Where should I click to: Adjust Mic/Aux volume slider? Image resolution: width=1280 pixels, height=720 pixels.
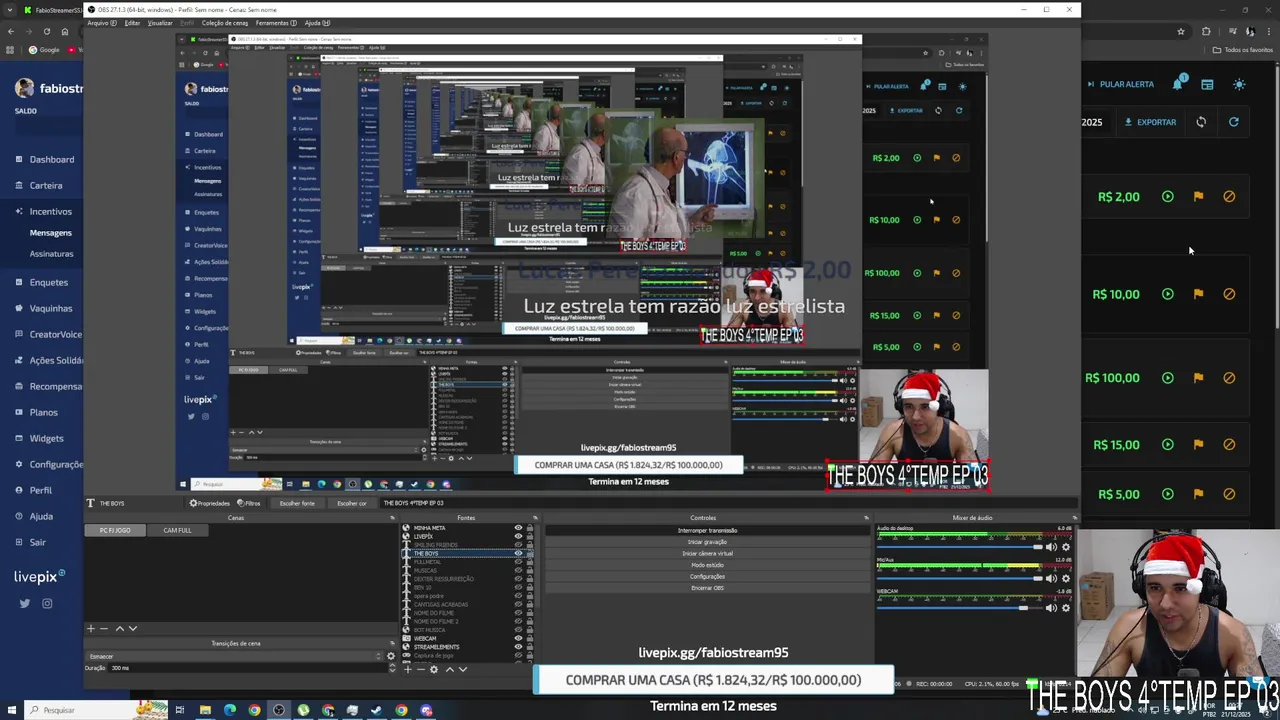960,578
